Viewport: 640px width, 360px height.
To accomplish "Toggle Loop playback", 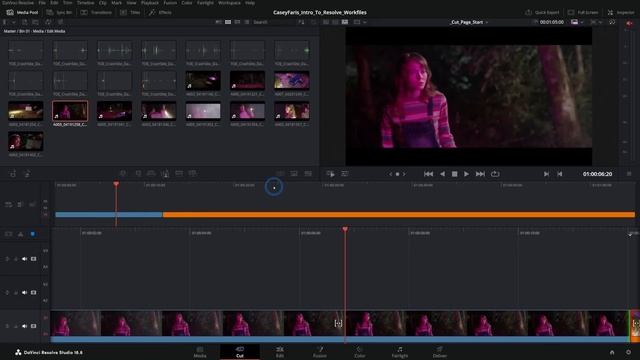I will (x=495, y=174).
